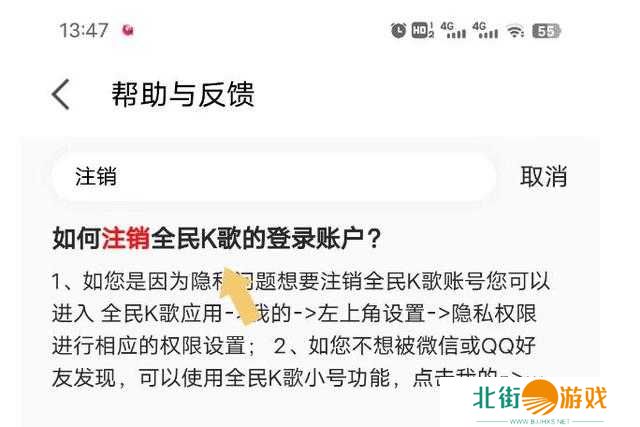Tap the first 4G signal indicator
The height and width of the screenshot is (427, 640).
[453, 31]
